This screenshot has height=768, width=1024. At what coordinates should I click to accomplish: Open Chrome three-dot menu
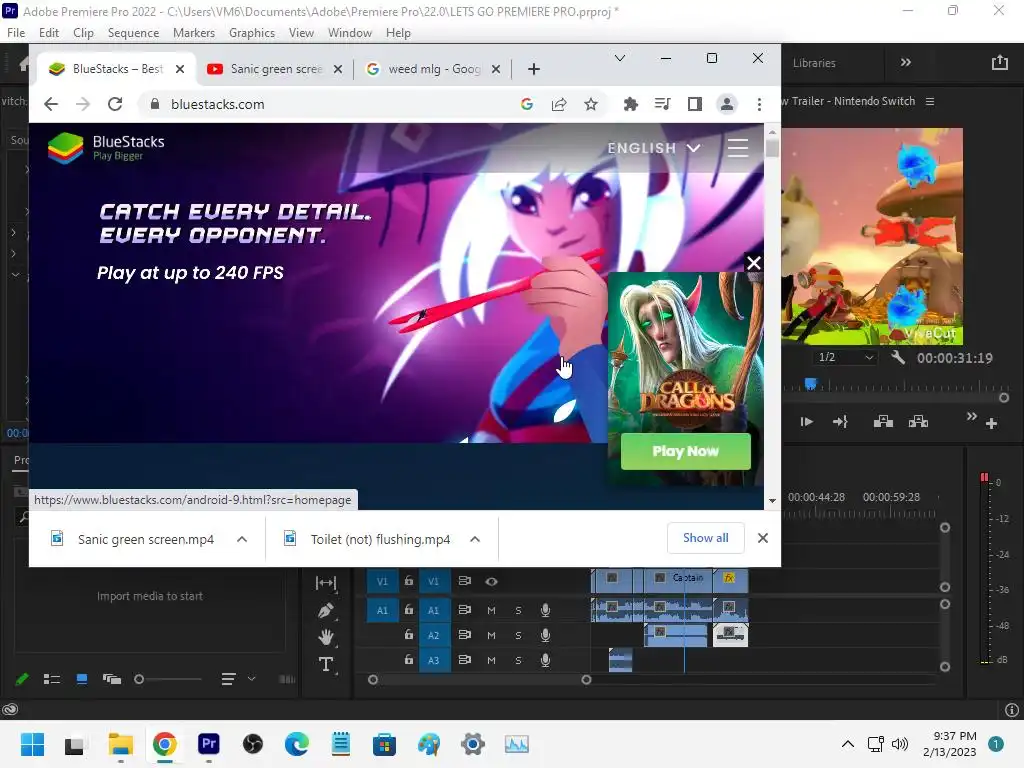759,104
